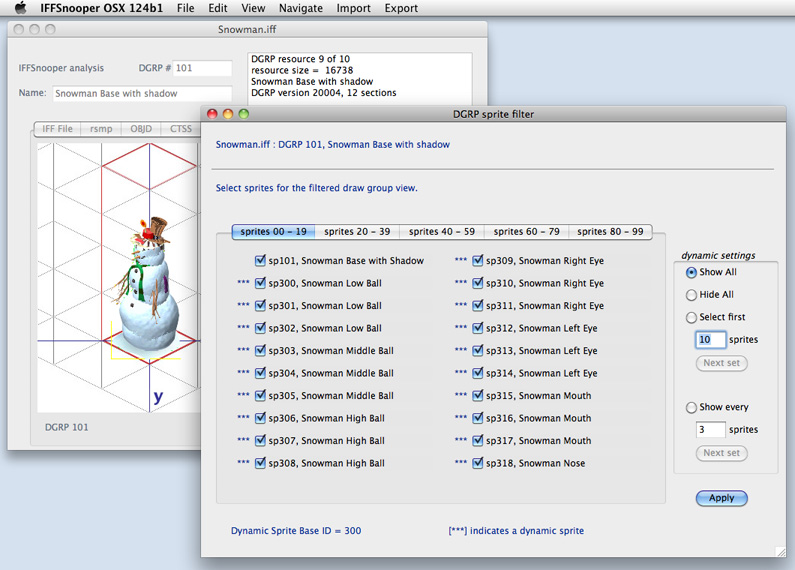Open the View menu
795x570 pixels.
tap(253, 8)
